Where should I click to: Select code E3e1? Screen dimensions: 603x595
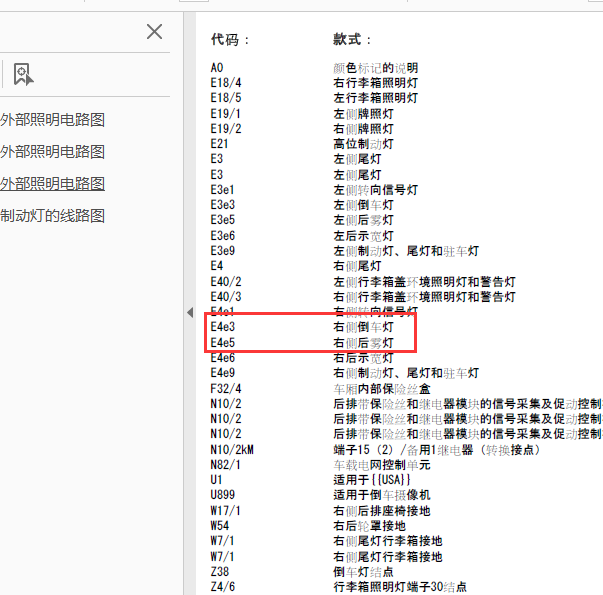tap(222, 190)
